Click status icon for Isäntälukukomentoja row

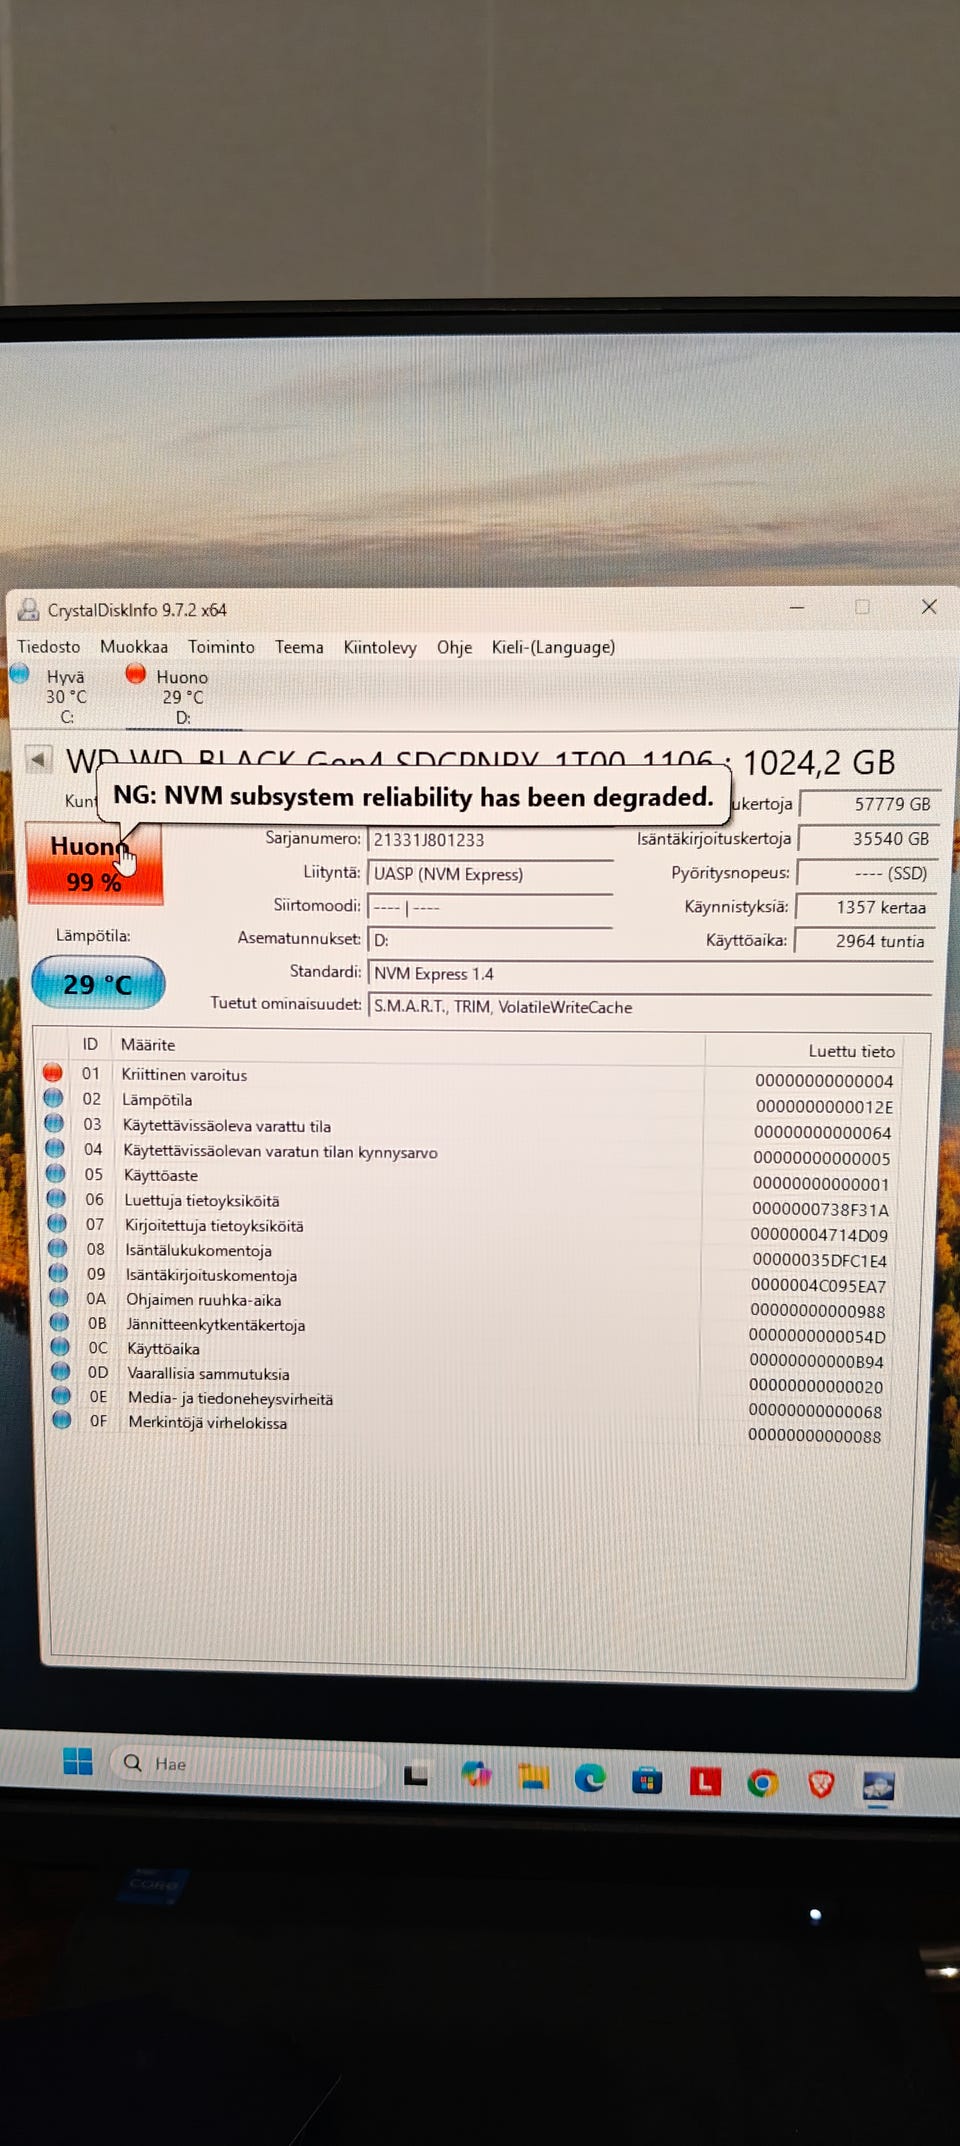[58, 1248]
